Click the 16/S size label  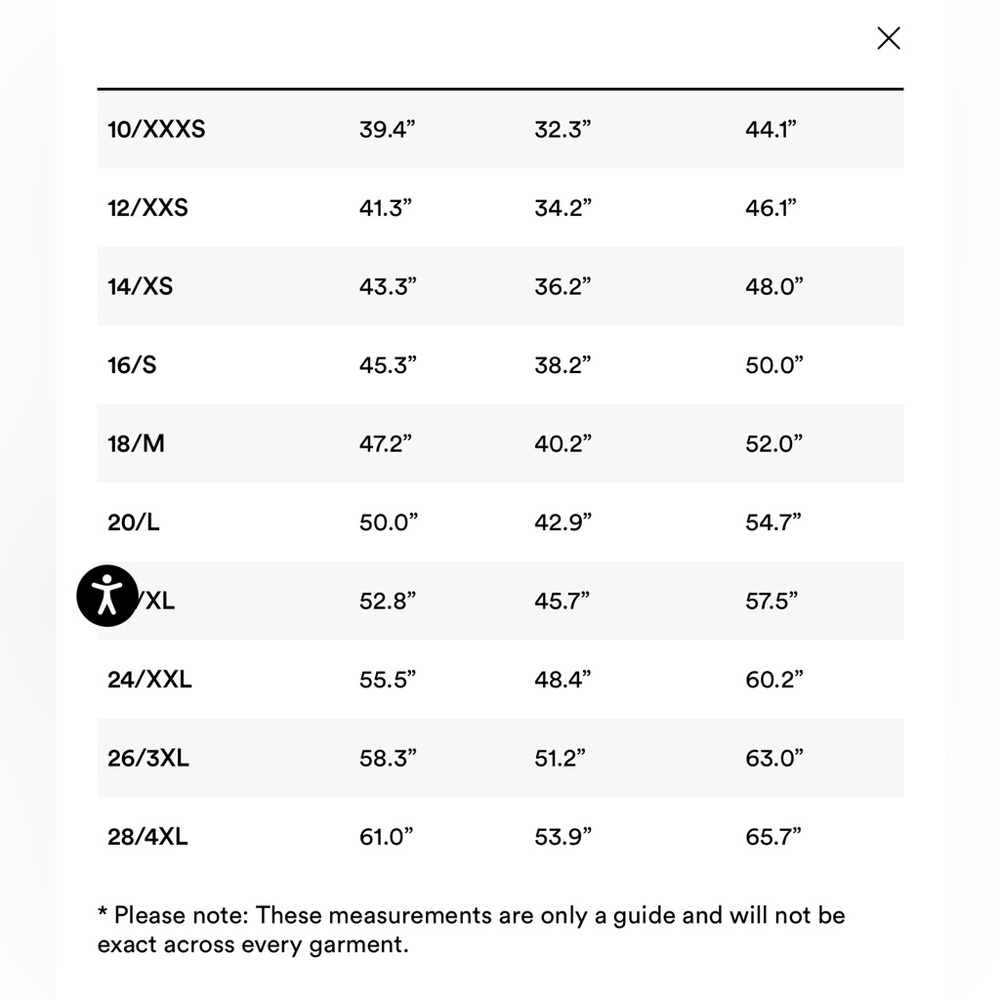point(132,365)
